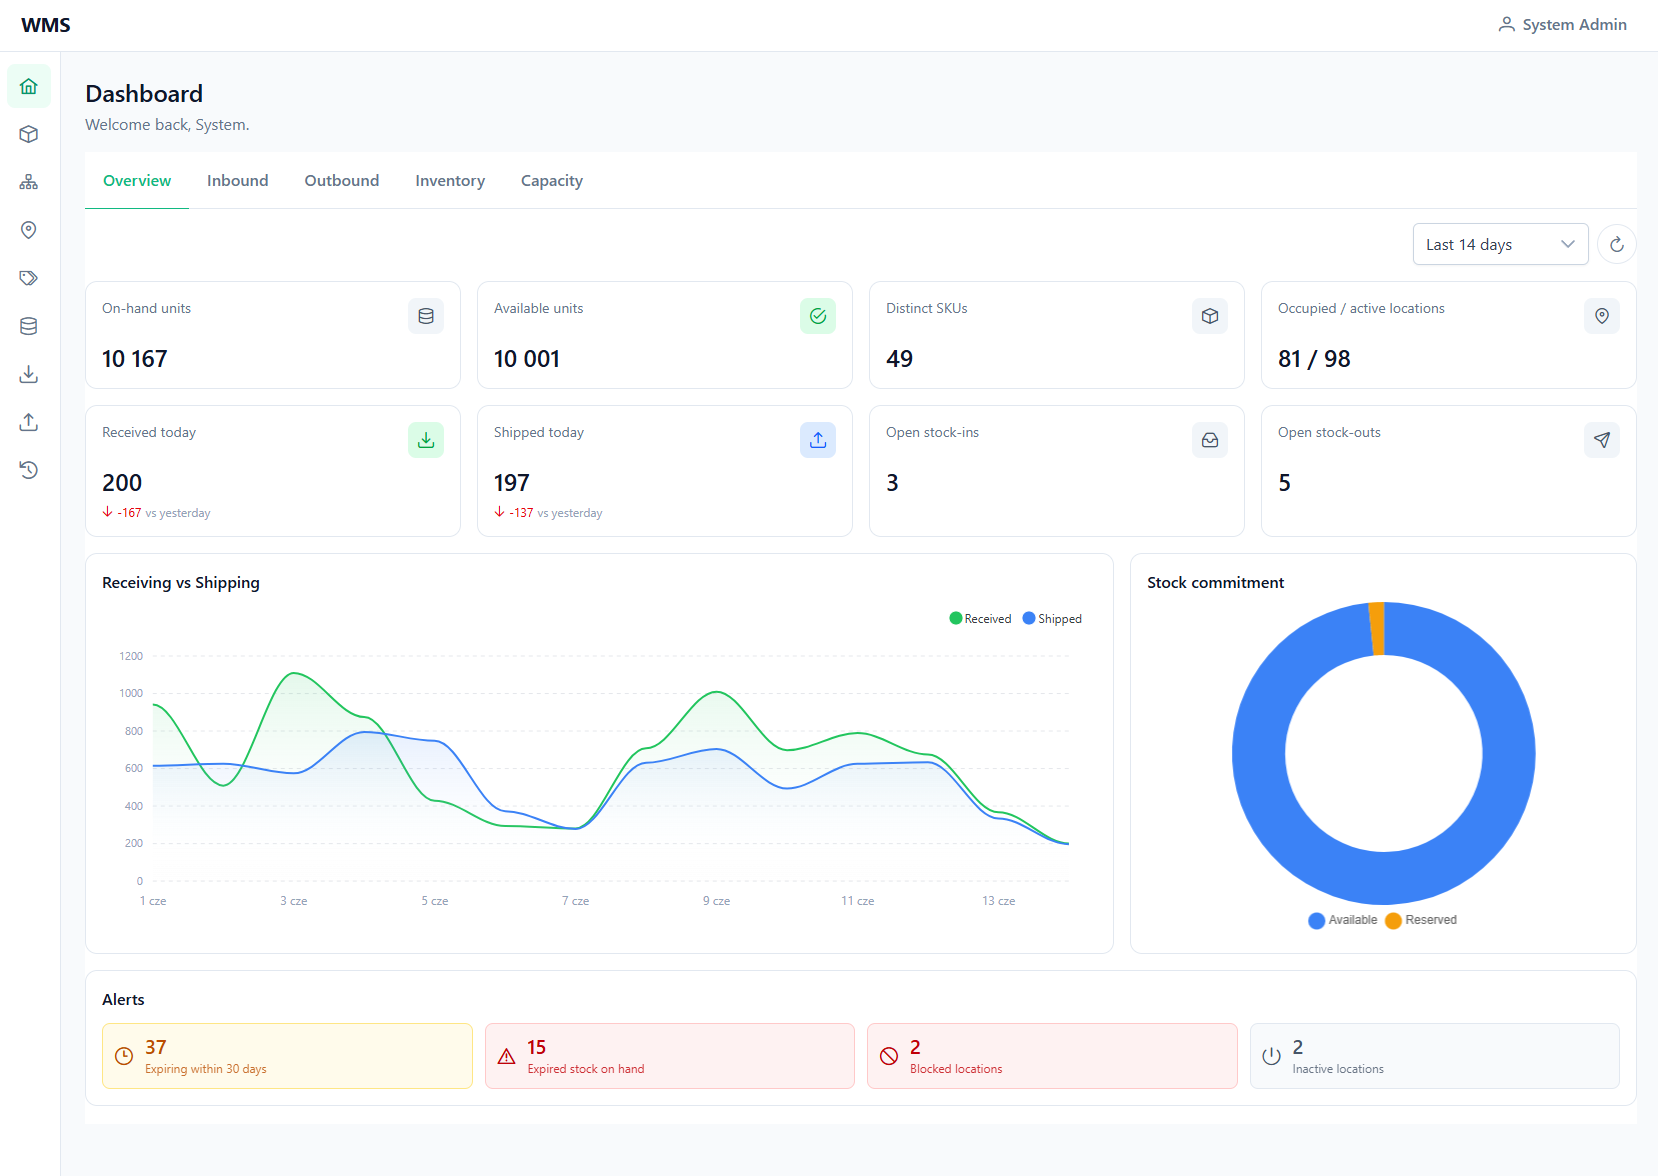Click the products box icon in sidebar
The image size is (1658, 1176).
(29, 134)
